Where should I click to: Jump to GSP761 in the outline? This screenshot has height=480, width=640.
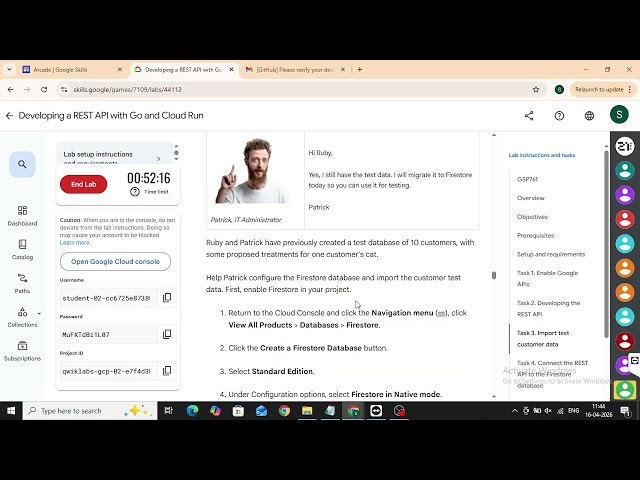[527, 179]
